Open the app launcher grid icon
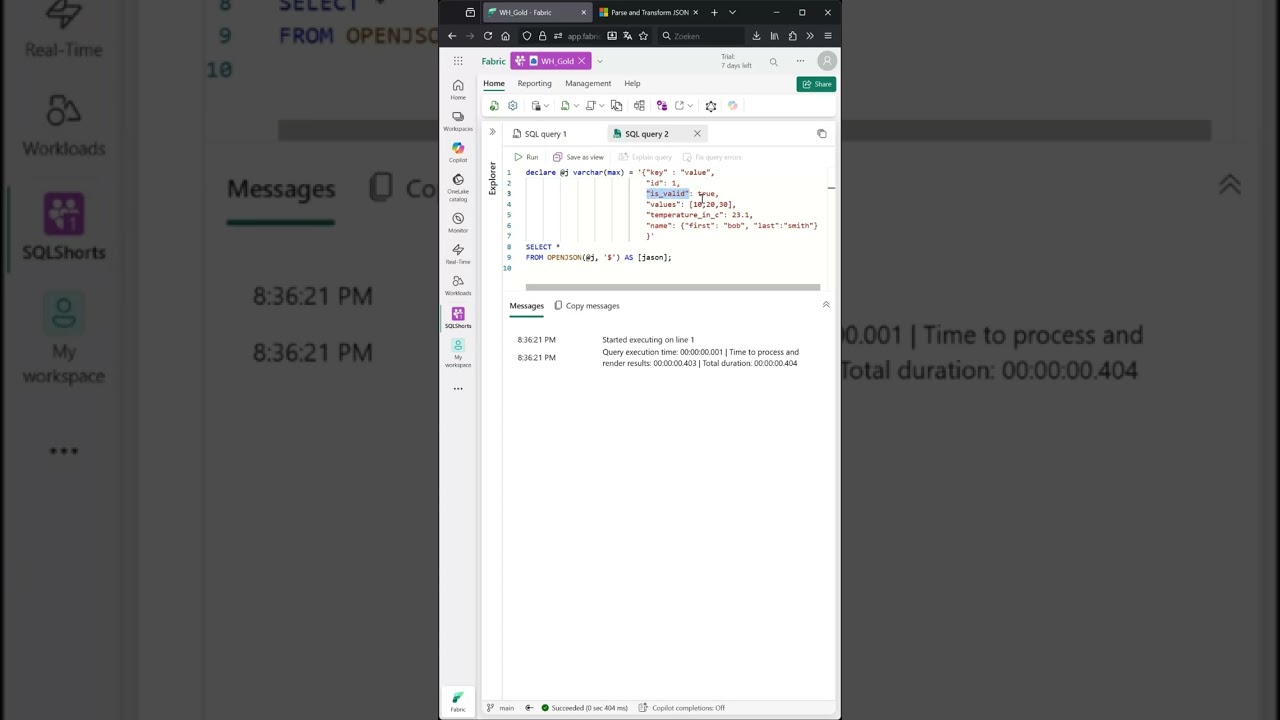Viewport: 1280px width, 720px height. click(x=458, y=61)
